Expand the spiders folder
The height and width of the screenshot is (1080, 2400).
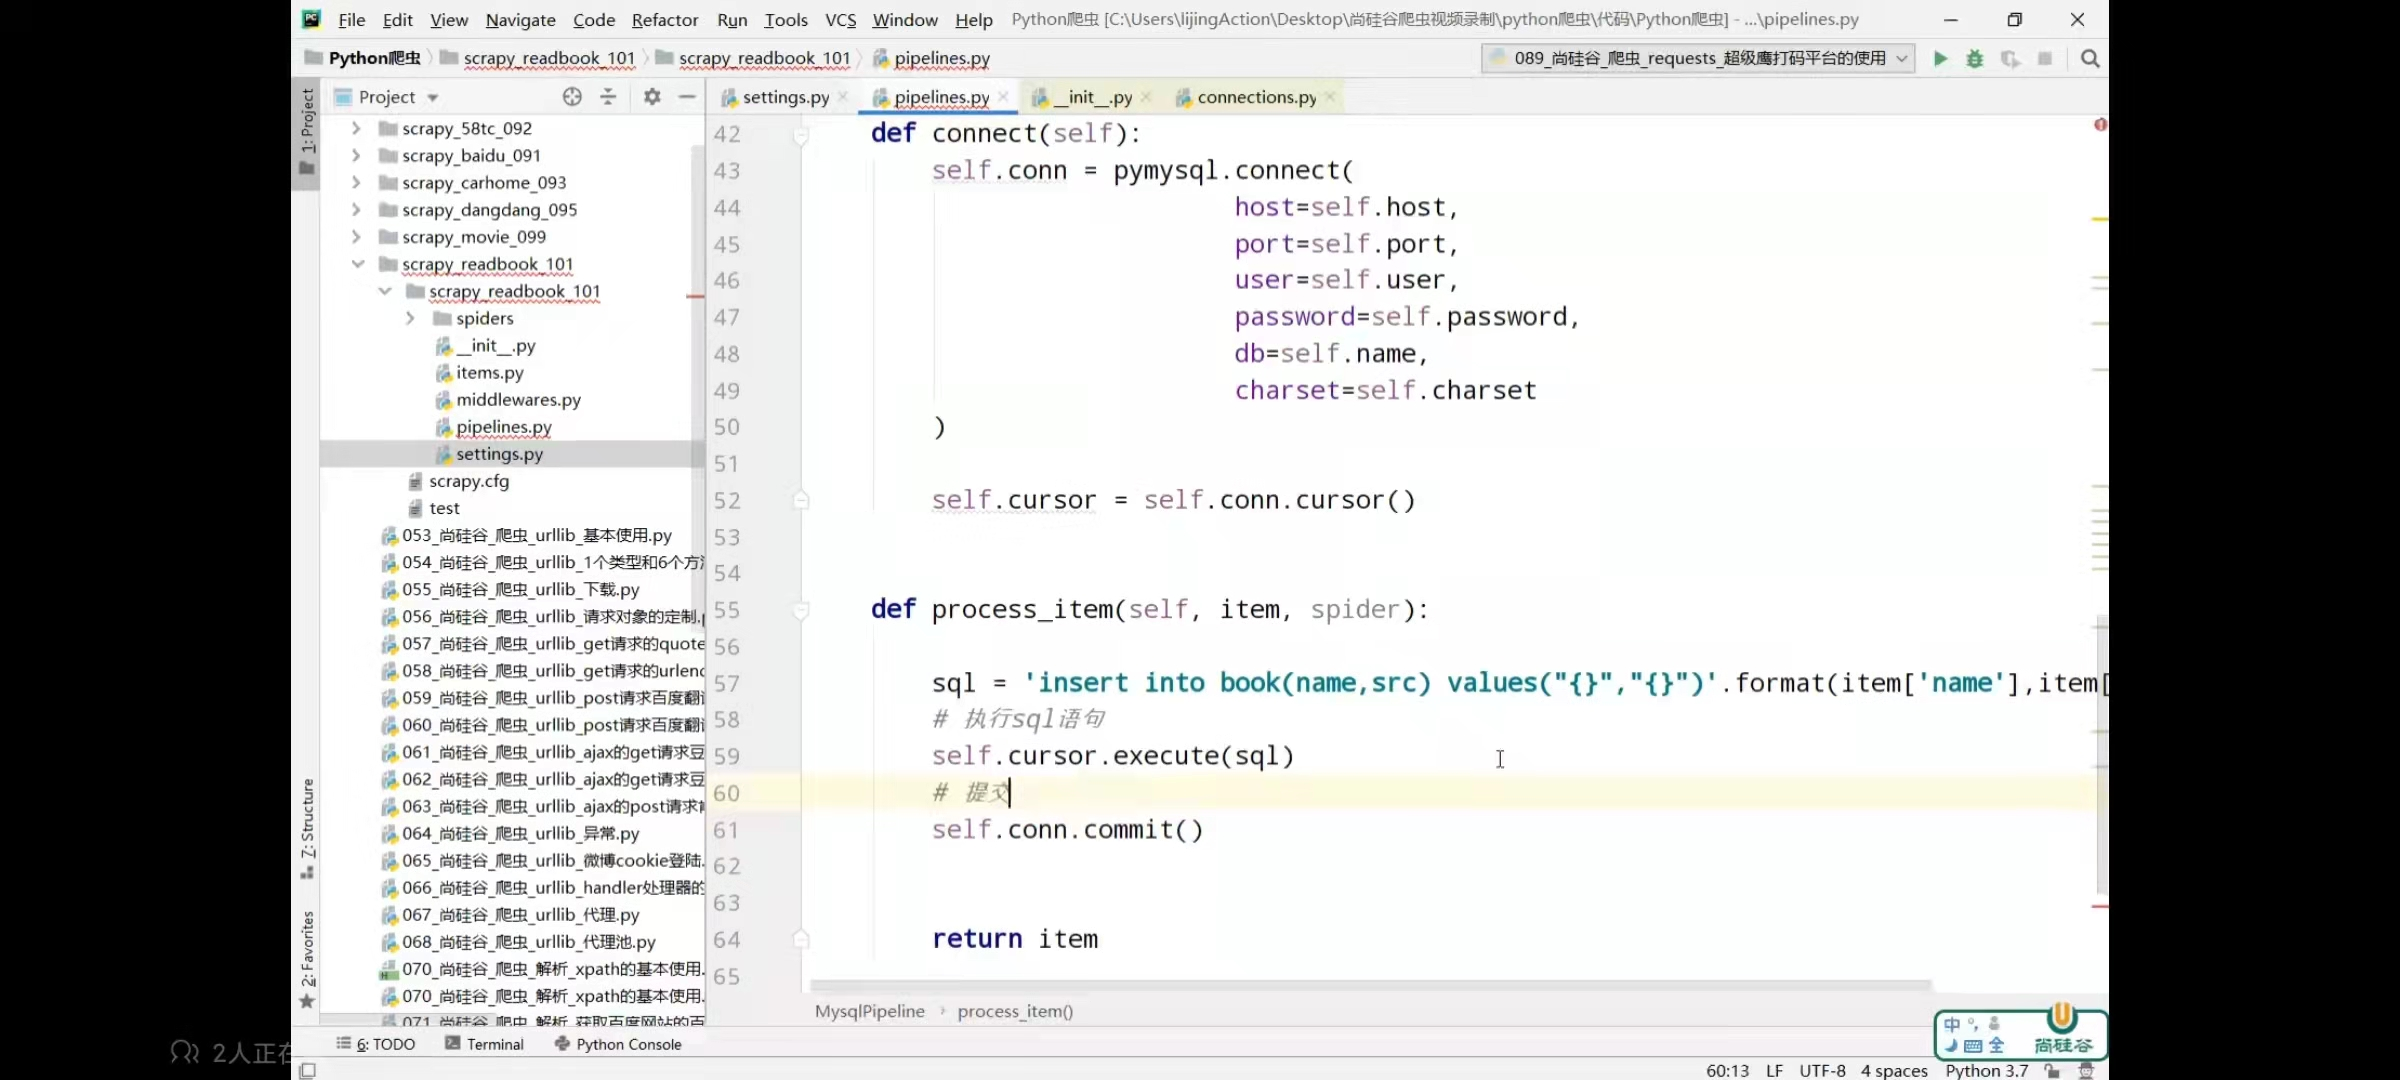[x=410, y=318]
